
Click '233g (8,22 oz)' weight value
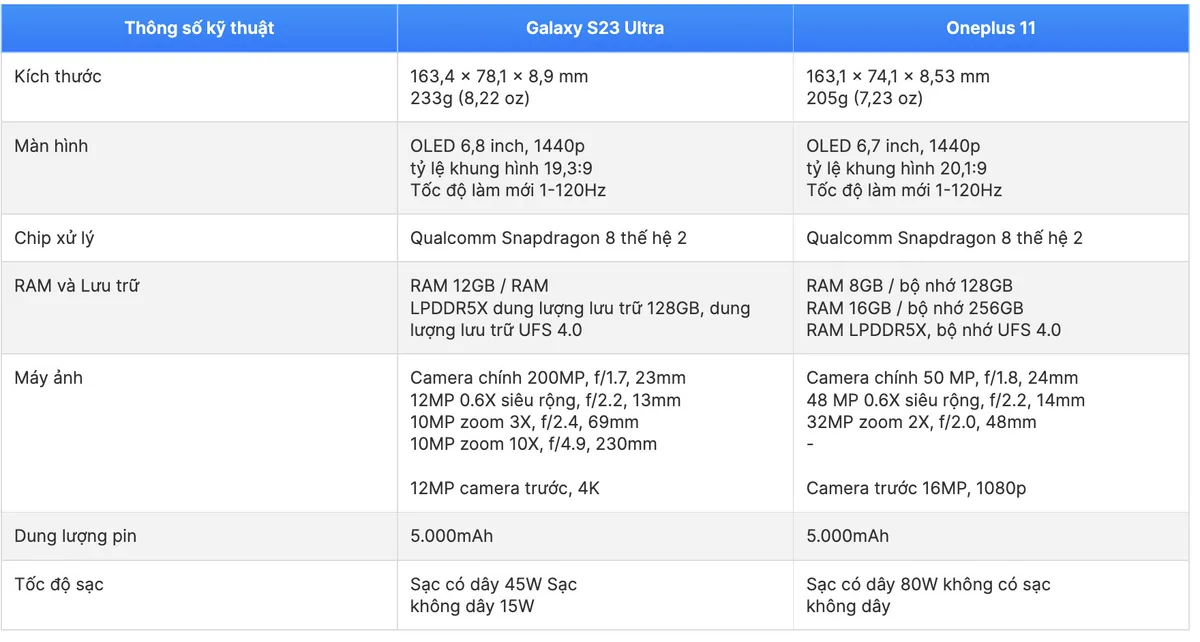click(470, 98)
